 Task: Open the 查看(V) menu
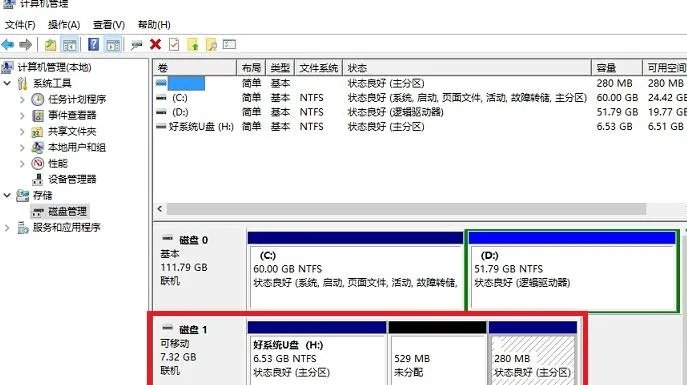109,25
